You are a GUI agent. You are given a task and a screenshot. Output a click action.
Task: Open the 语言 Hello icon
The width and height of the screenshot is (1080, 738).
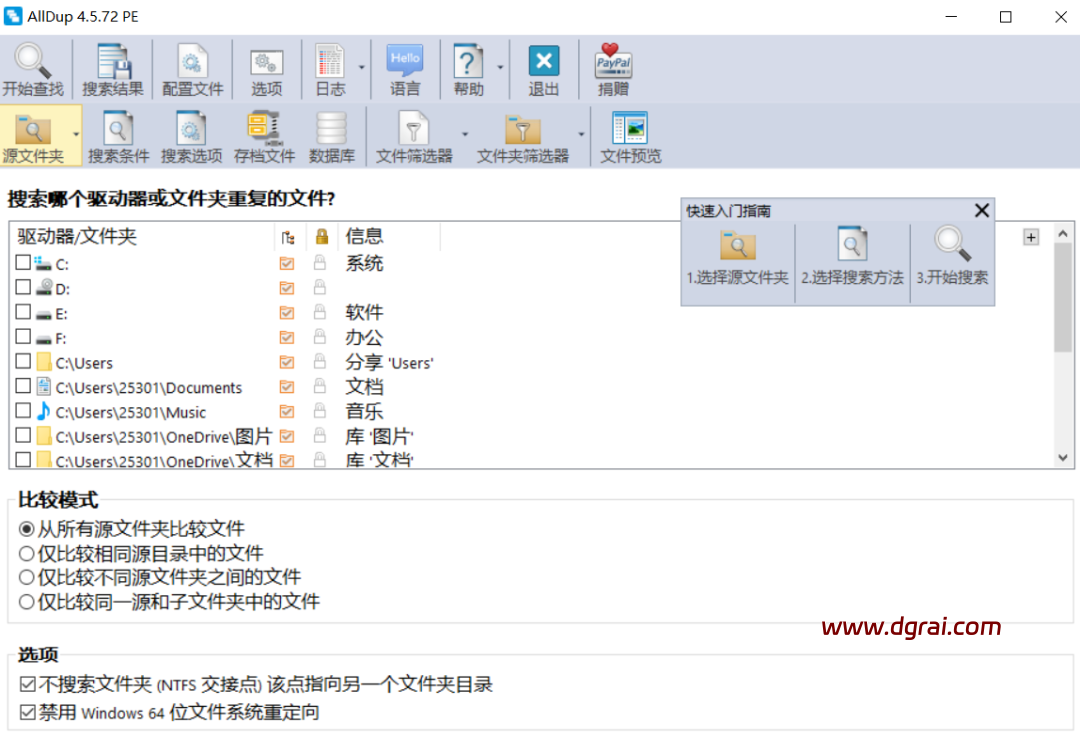coord(405,62)
